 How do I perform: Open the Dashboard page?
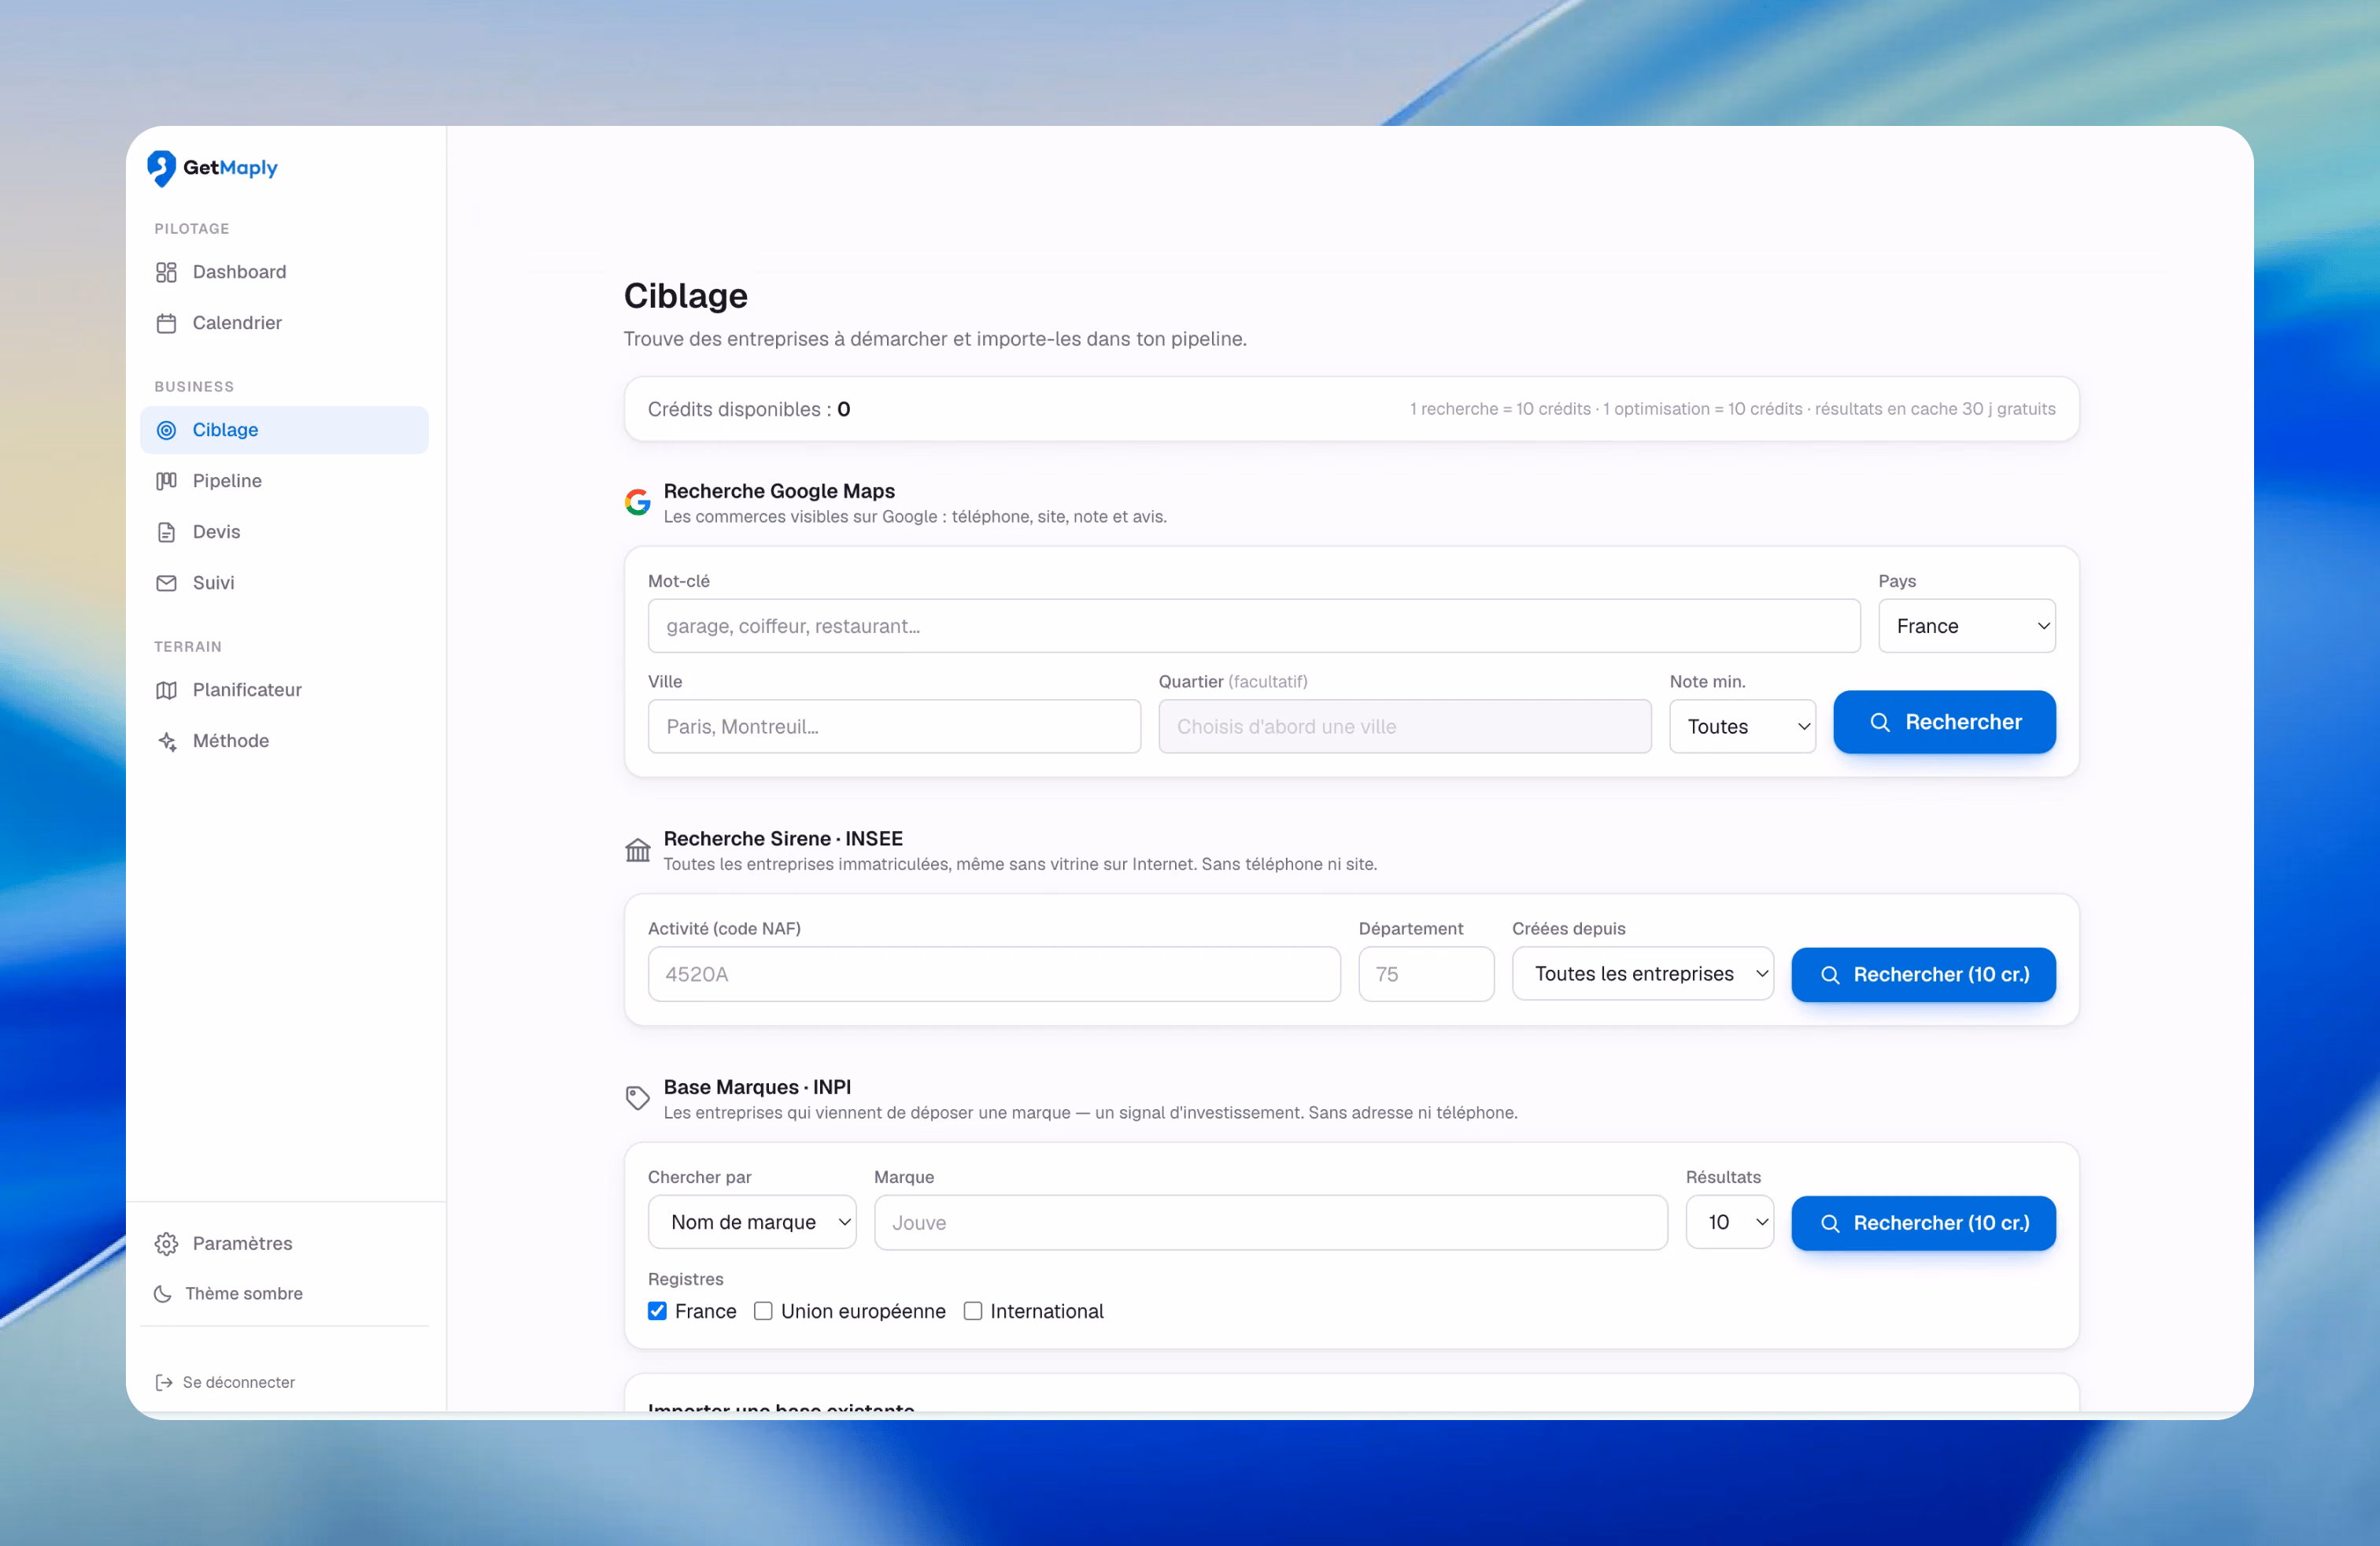(284, 272)
